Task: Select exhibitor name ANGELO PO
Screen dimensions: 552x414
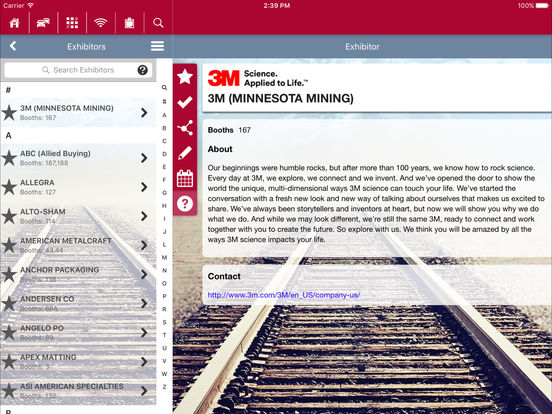Action: 42,328
